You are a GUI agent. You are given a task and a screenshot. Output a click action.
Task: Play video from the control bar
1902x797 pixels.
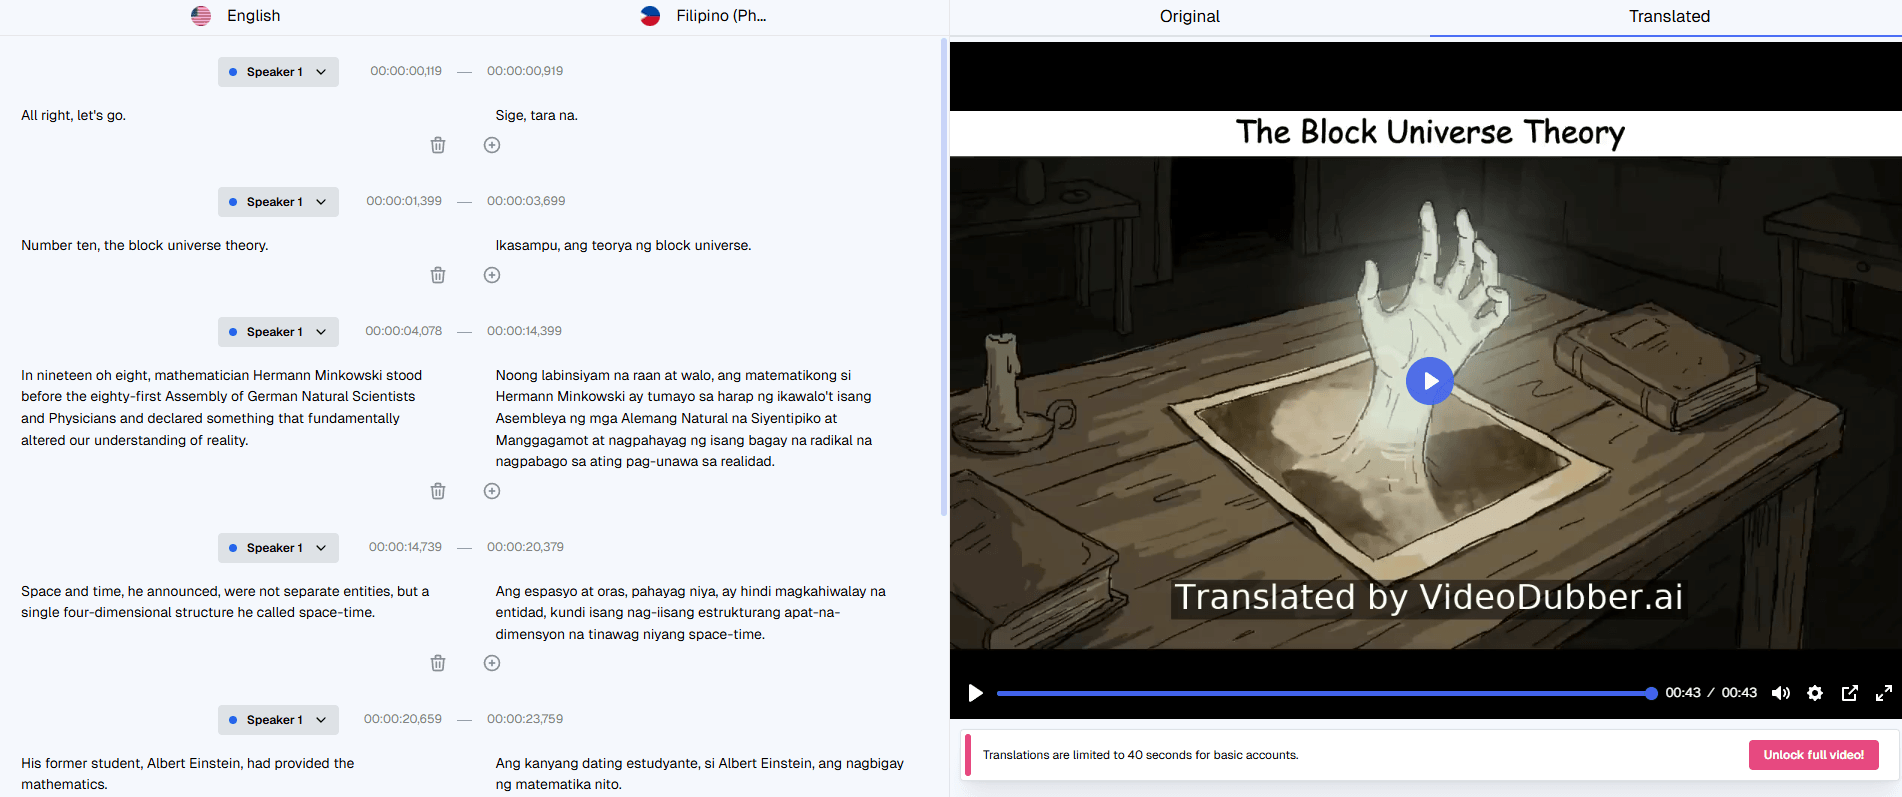tap(975, 693)
